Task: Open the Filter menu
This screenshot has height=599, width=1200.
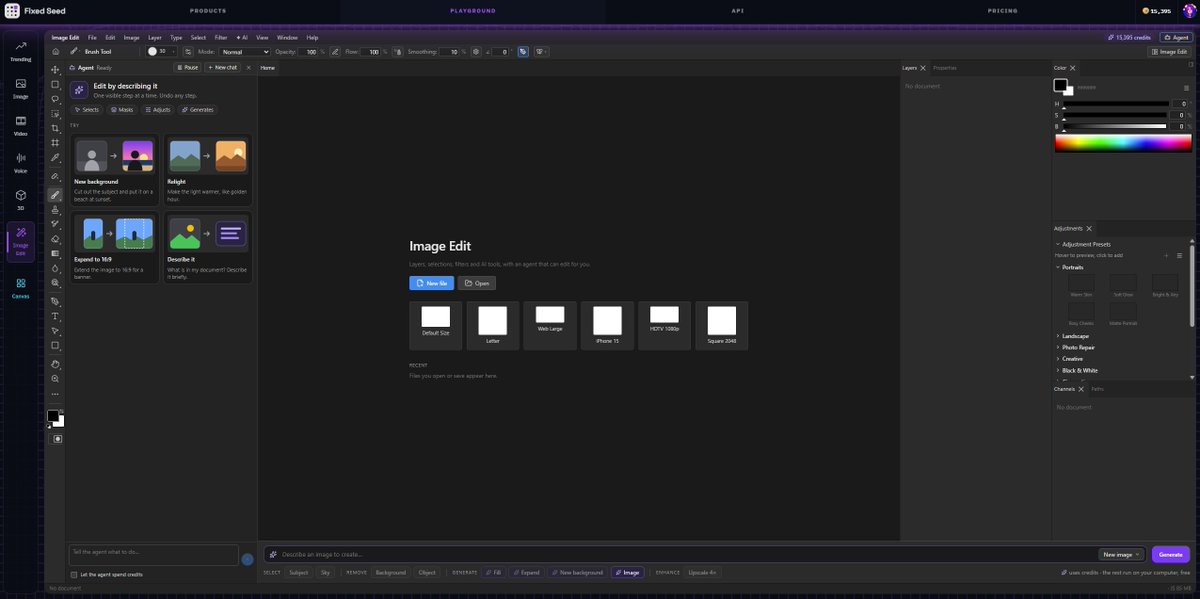Action: (221, 37)
